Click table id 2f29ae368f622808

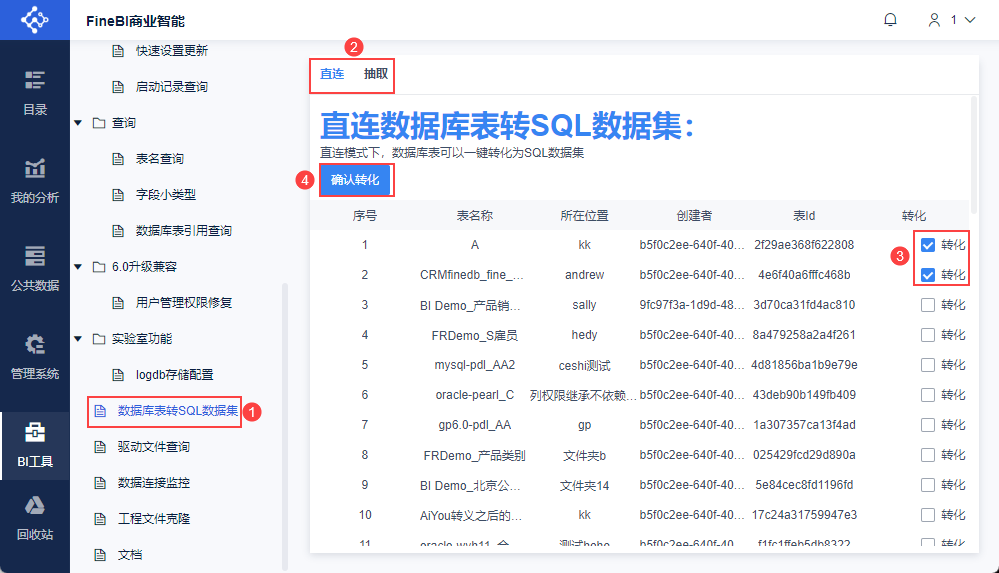point(804,245)
